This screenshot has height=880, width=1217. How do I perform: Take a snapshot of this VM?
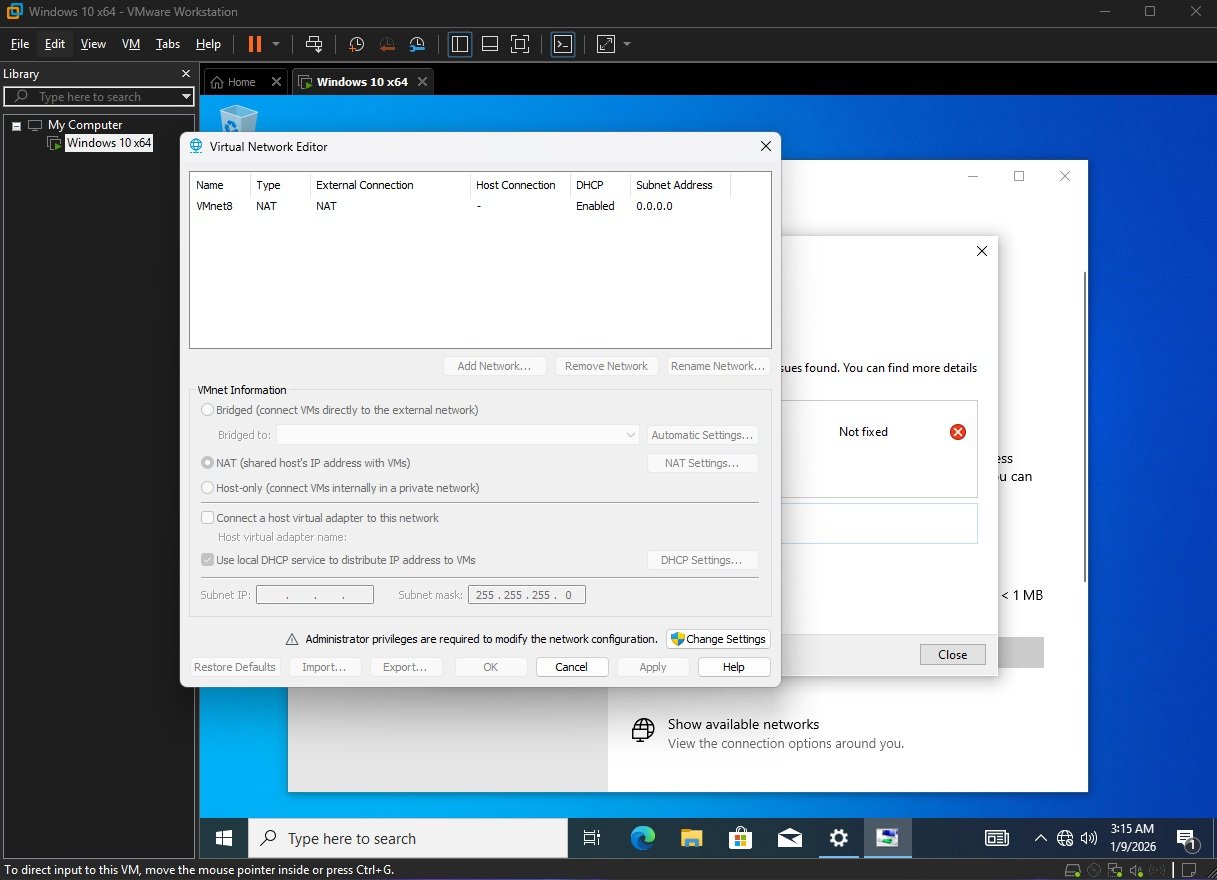357,44
